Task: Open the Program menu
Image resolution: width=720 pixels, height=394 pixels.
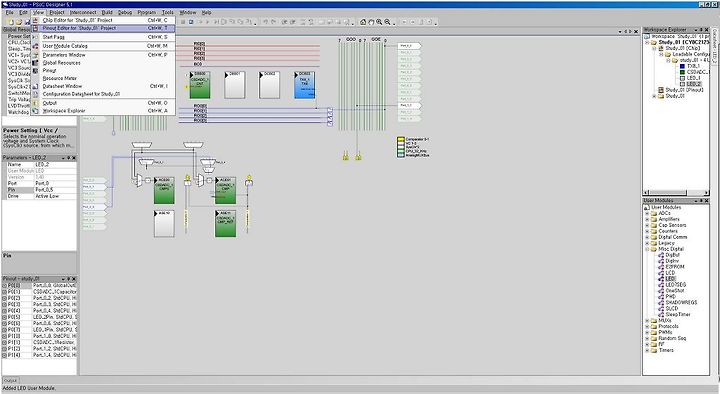Action: pyautogui.click(x=146, y=12)
